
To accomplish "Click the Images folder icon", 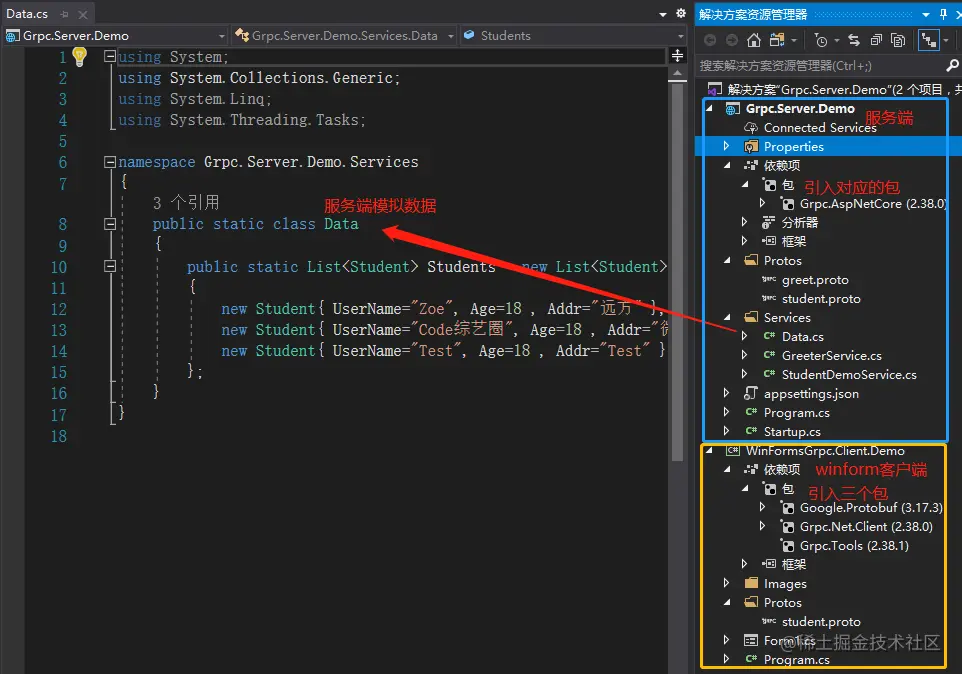I will 751,583.
